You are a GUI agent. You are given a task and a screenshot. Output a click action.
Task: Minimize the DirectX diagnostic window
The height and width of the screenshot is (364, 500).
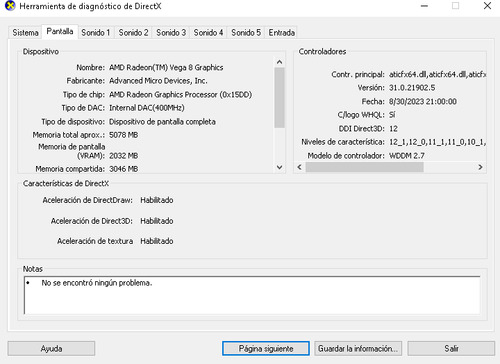point(424,6)
